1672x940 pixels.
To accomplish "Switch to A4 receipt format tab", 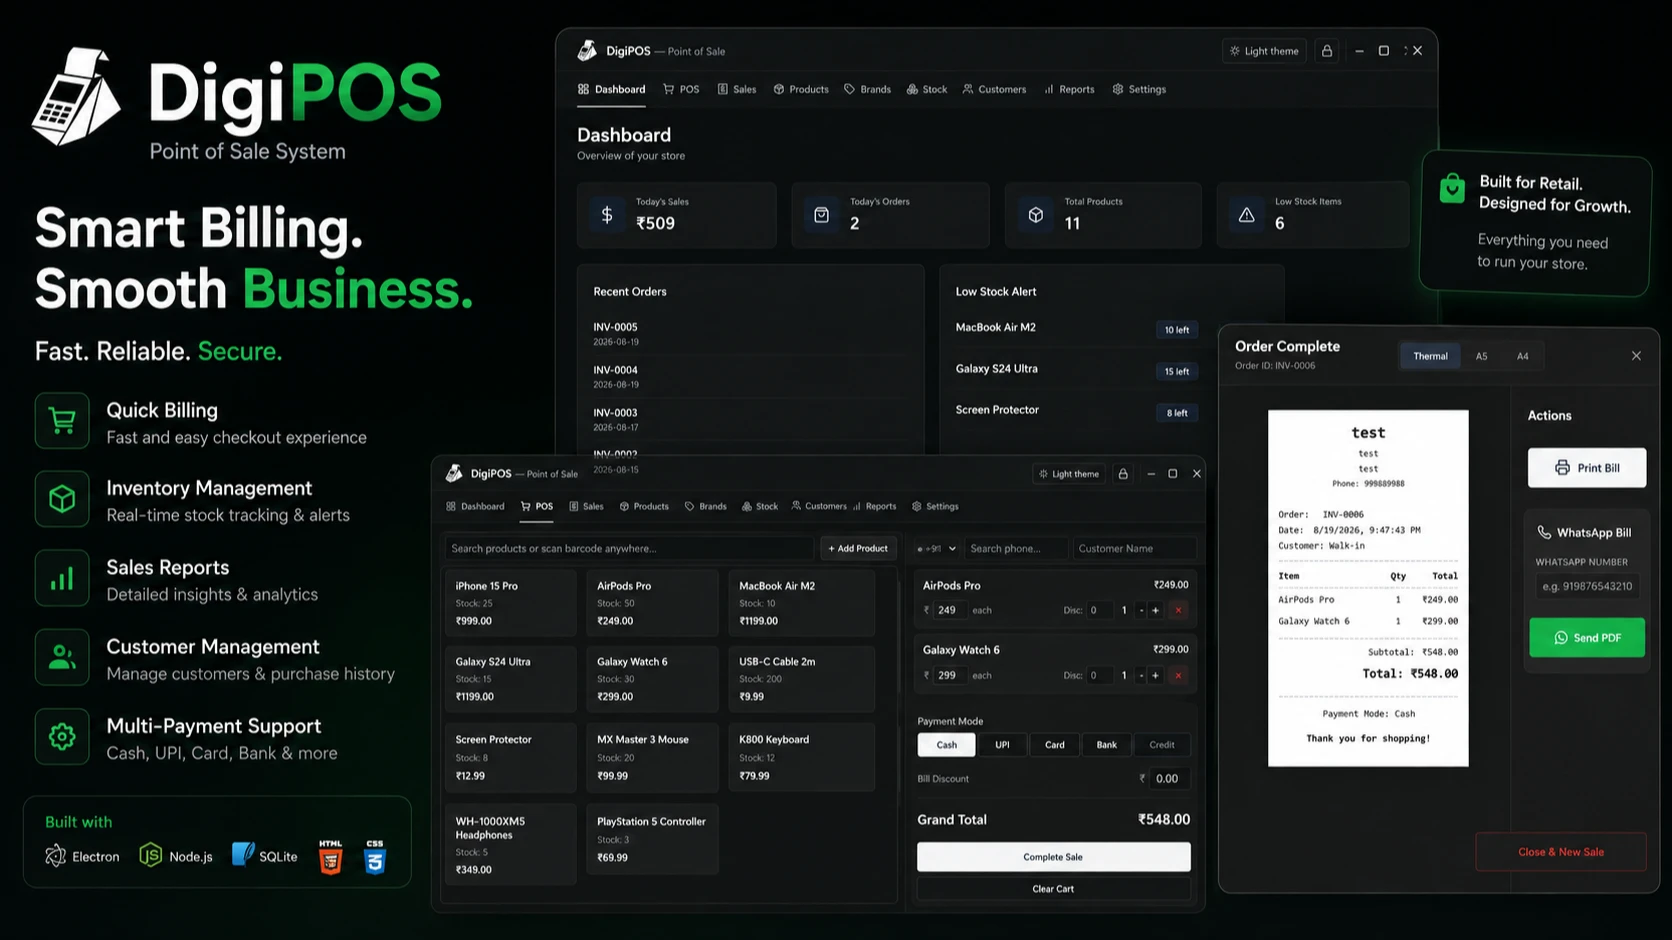I will click(x=1522, y=356).
